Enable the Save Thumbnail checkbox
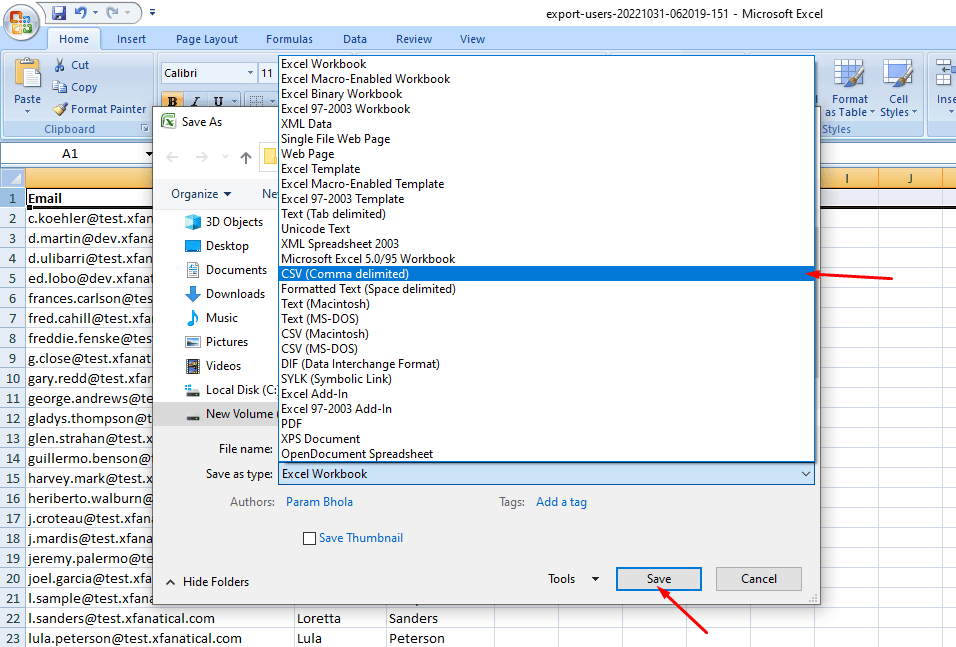This screenshot has width=956, height=647. tap(310, 537)
